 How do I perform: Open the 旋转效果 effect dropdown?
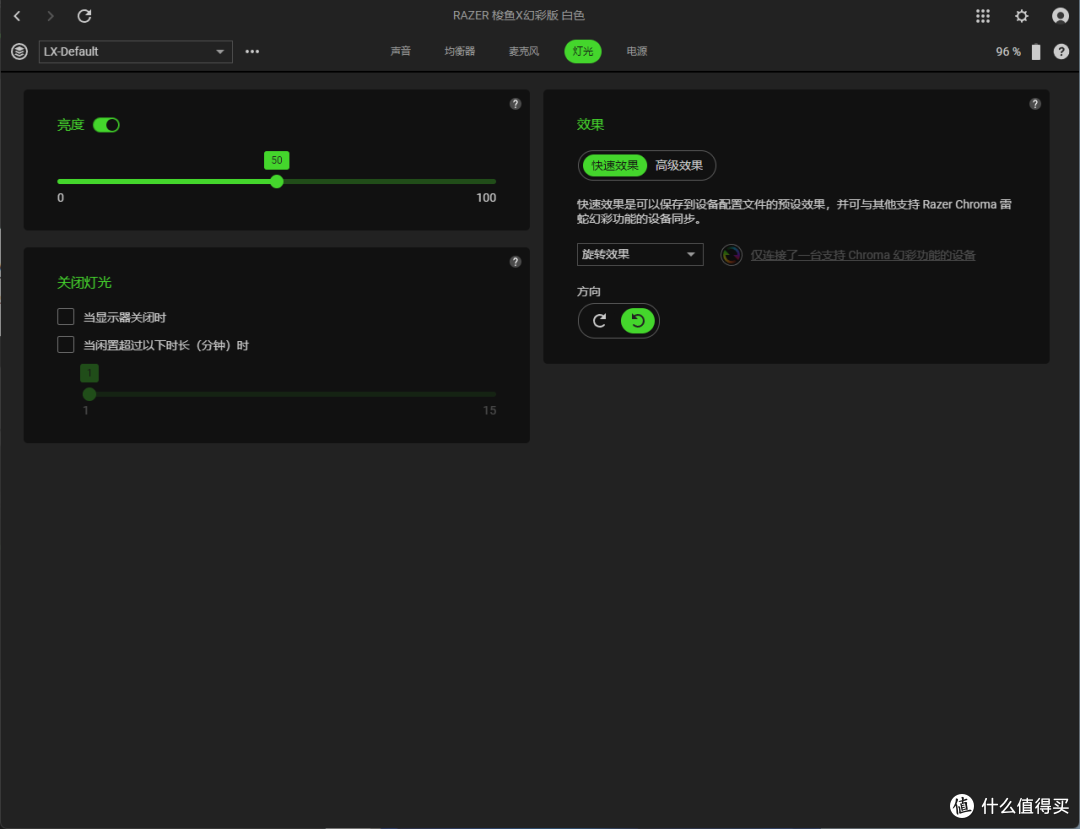click(640, 254)
